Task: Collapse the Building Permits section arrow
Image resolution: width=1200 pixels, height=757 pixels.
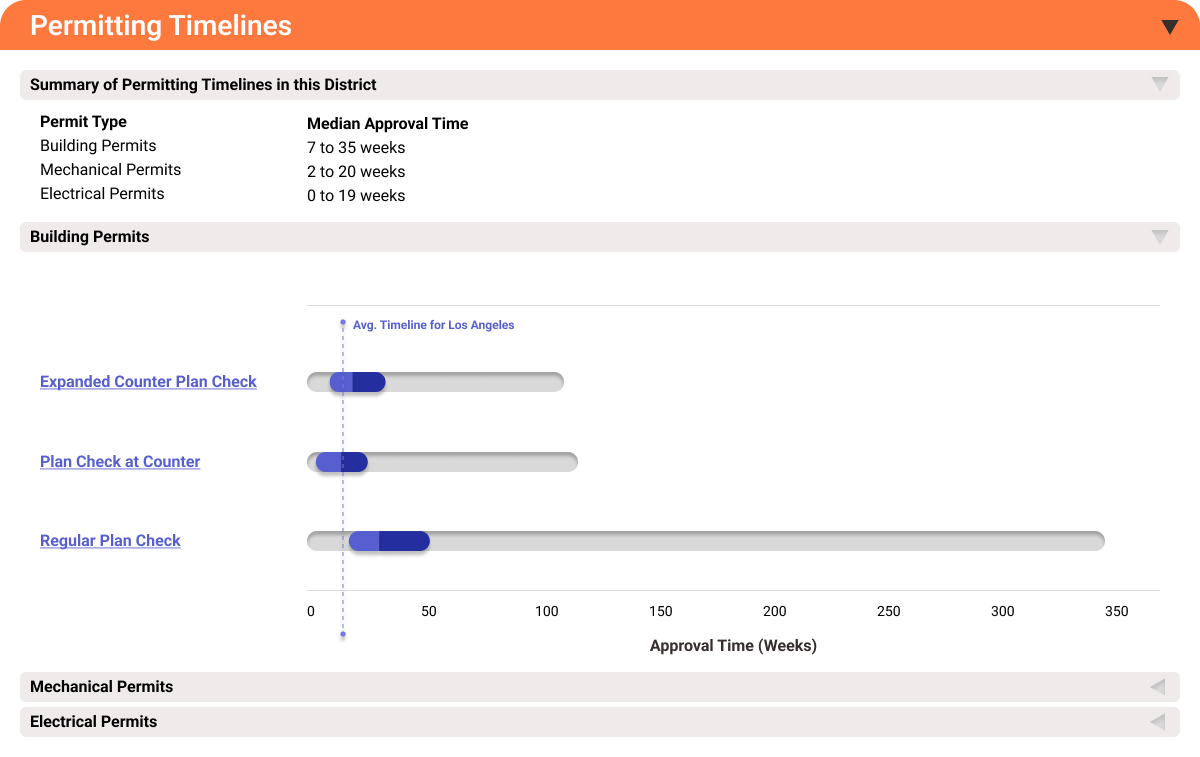Action: [x=1160, y=237]
